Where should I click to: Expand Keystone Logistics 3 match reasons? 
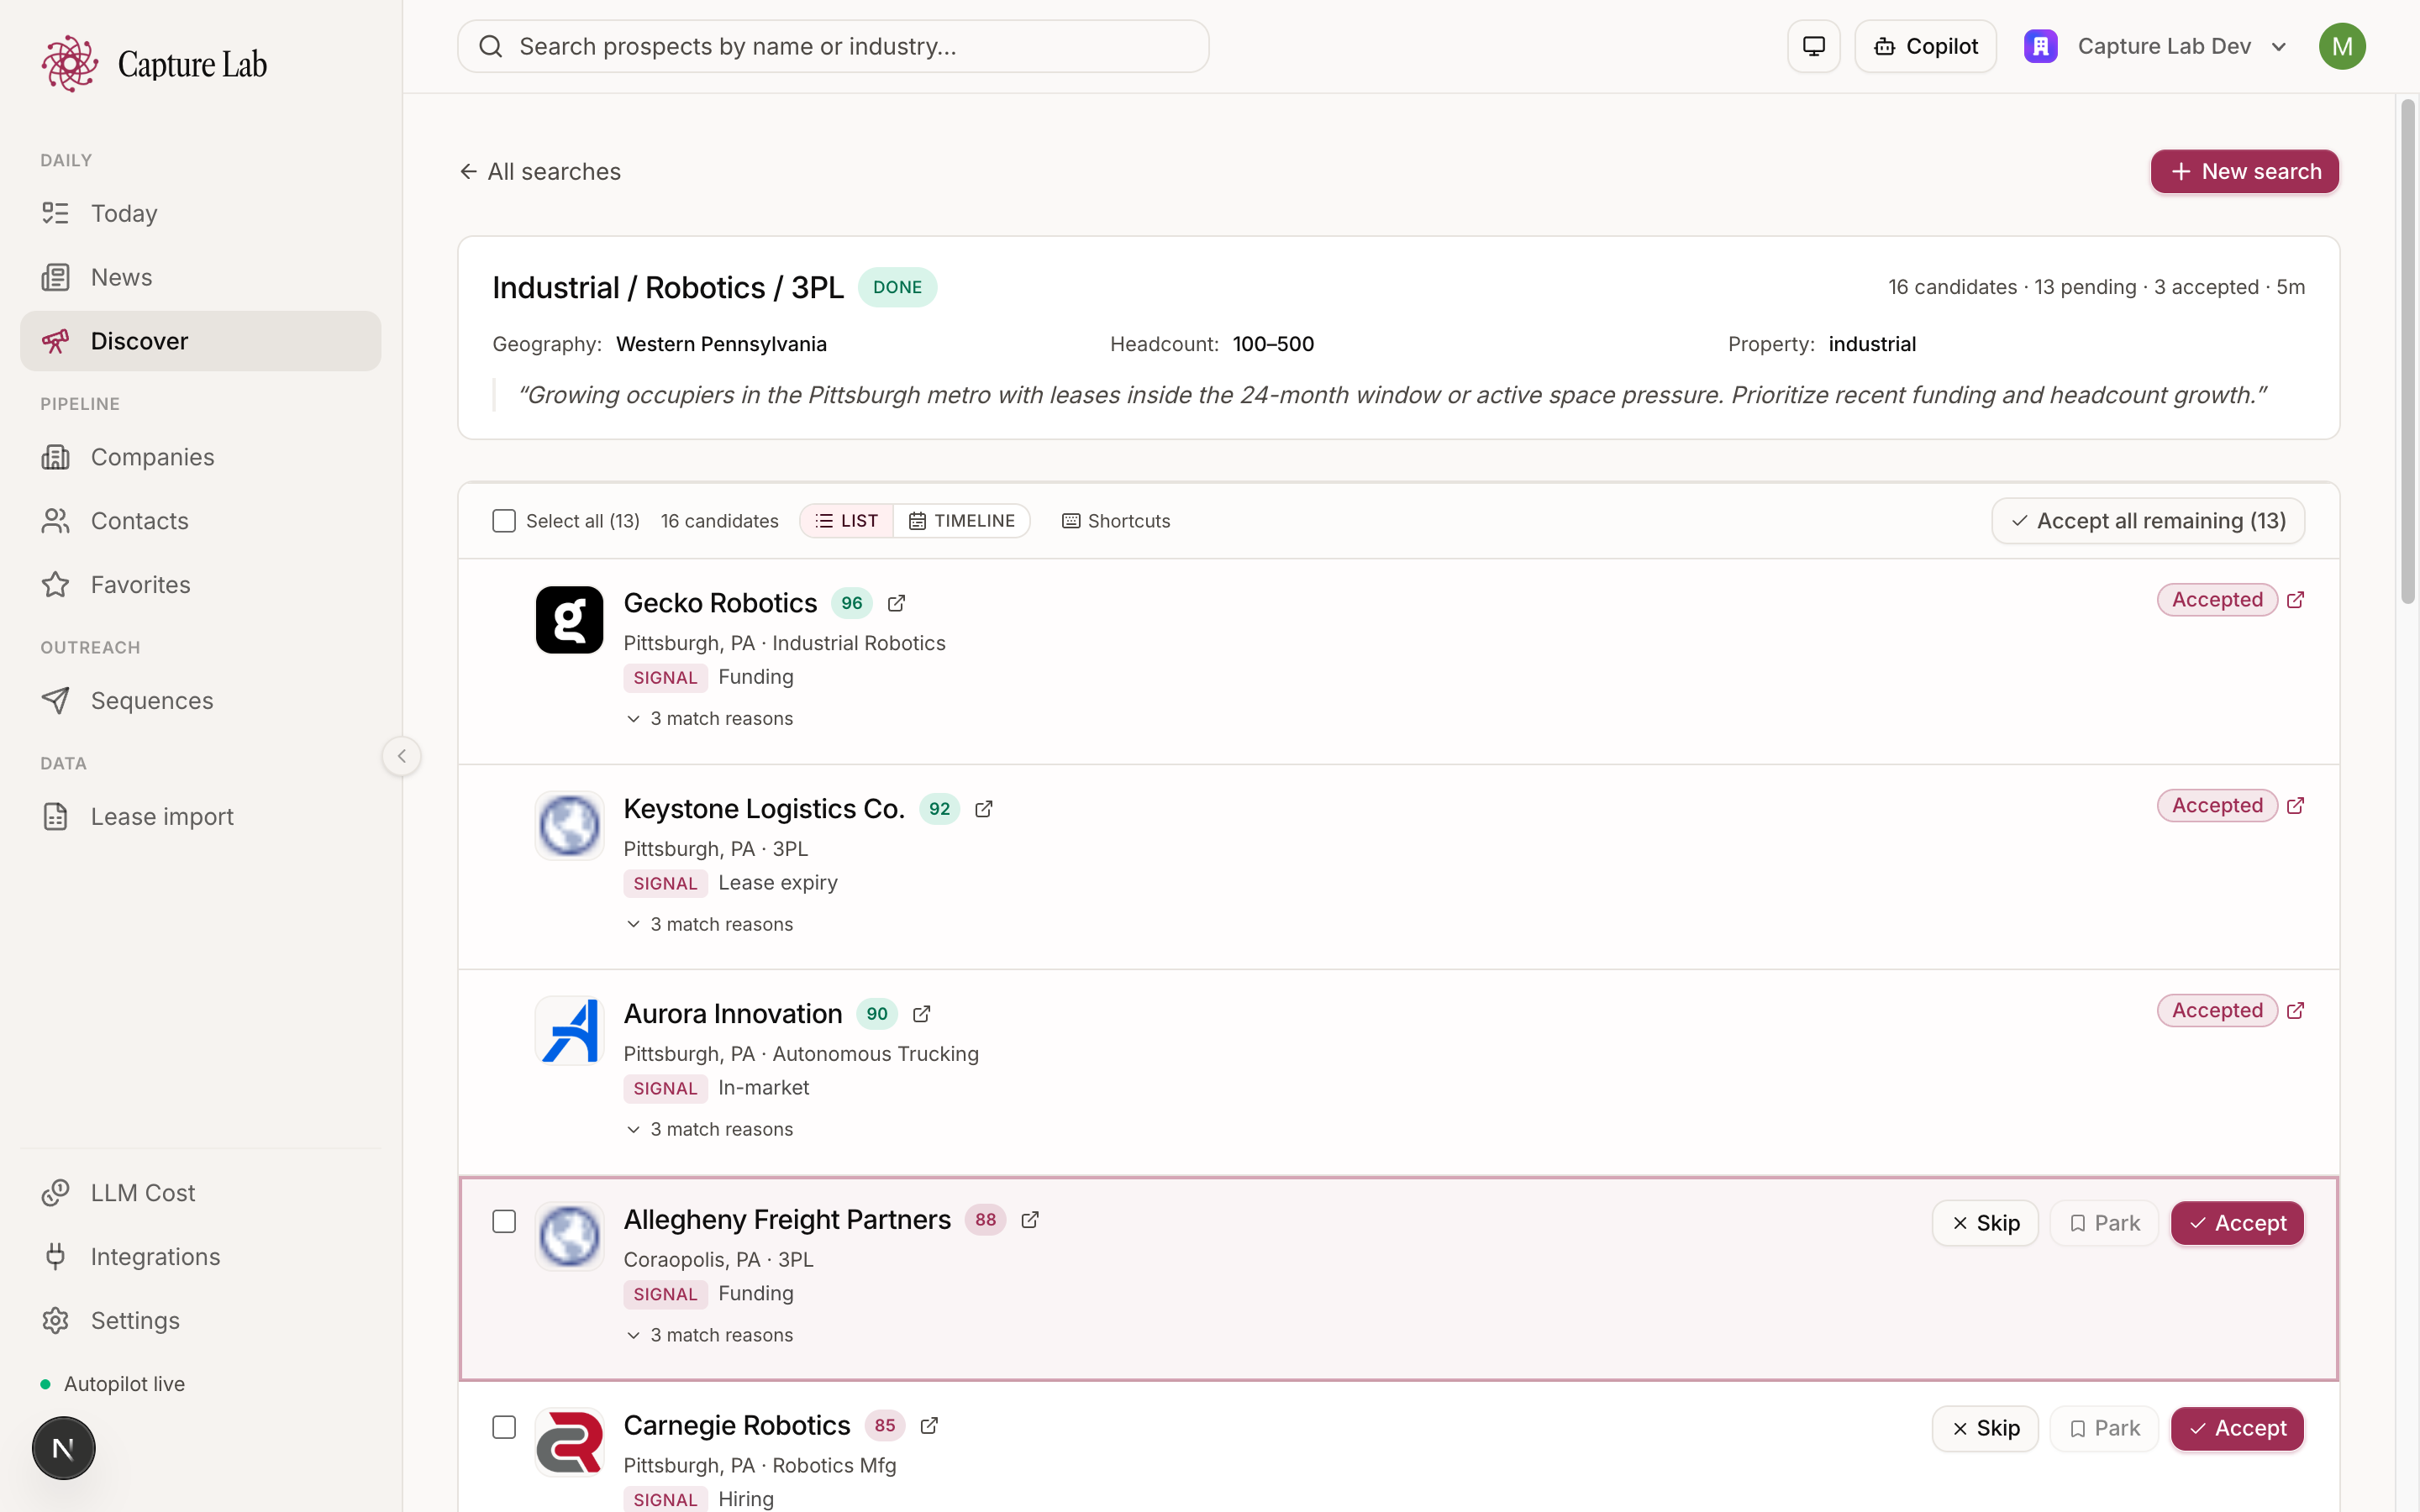click(710, 925)
